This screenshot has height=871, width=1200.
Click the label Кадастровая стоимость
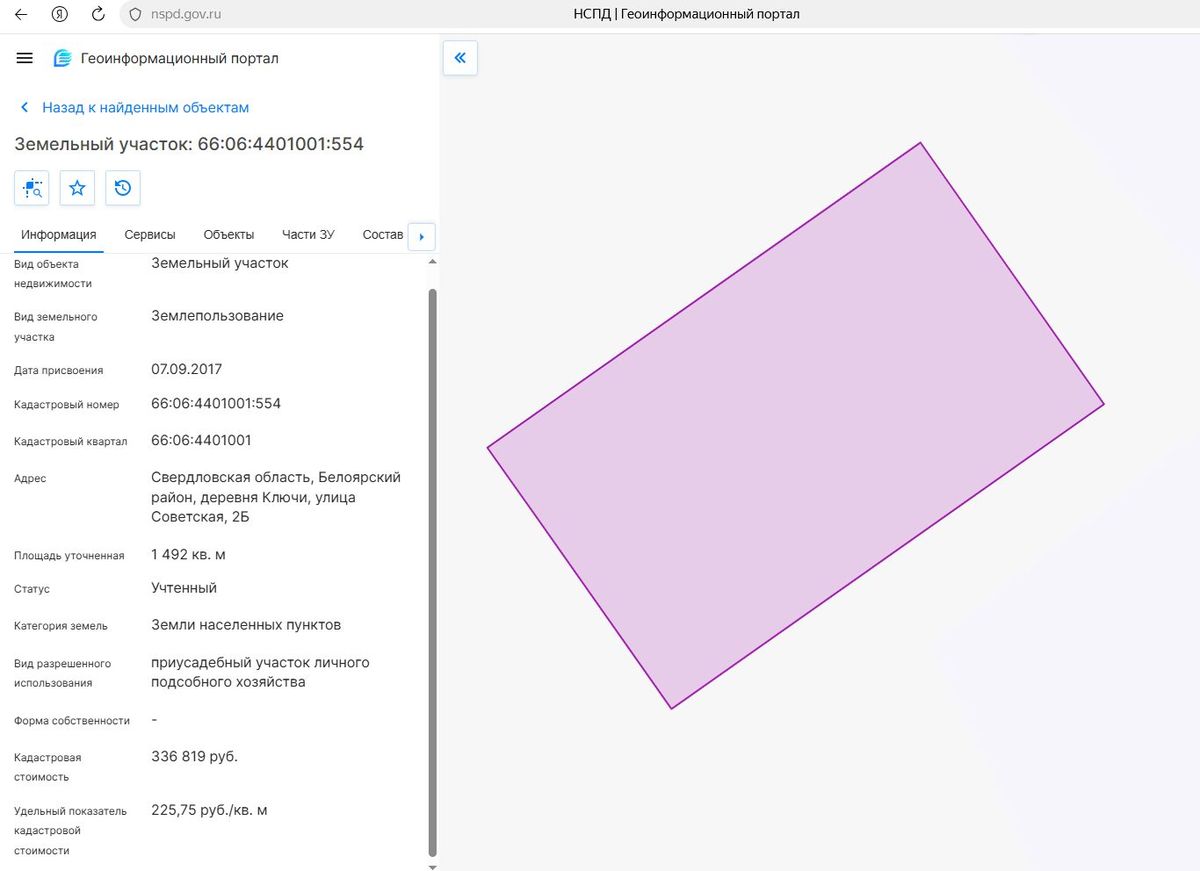(48, 768)
